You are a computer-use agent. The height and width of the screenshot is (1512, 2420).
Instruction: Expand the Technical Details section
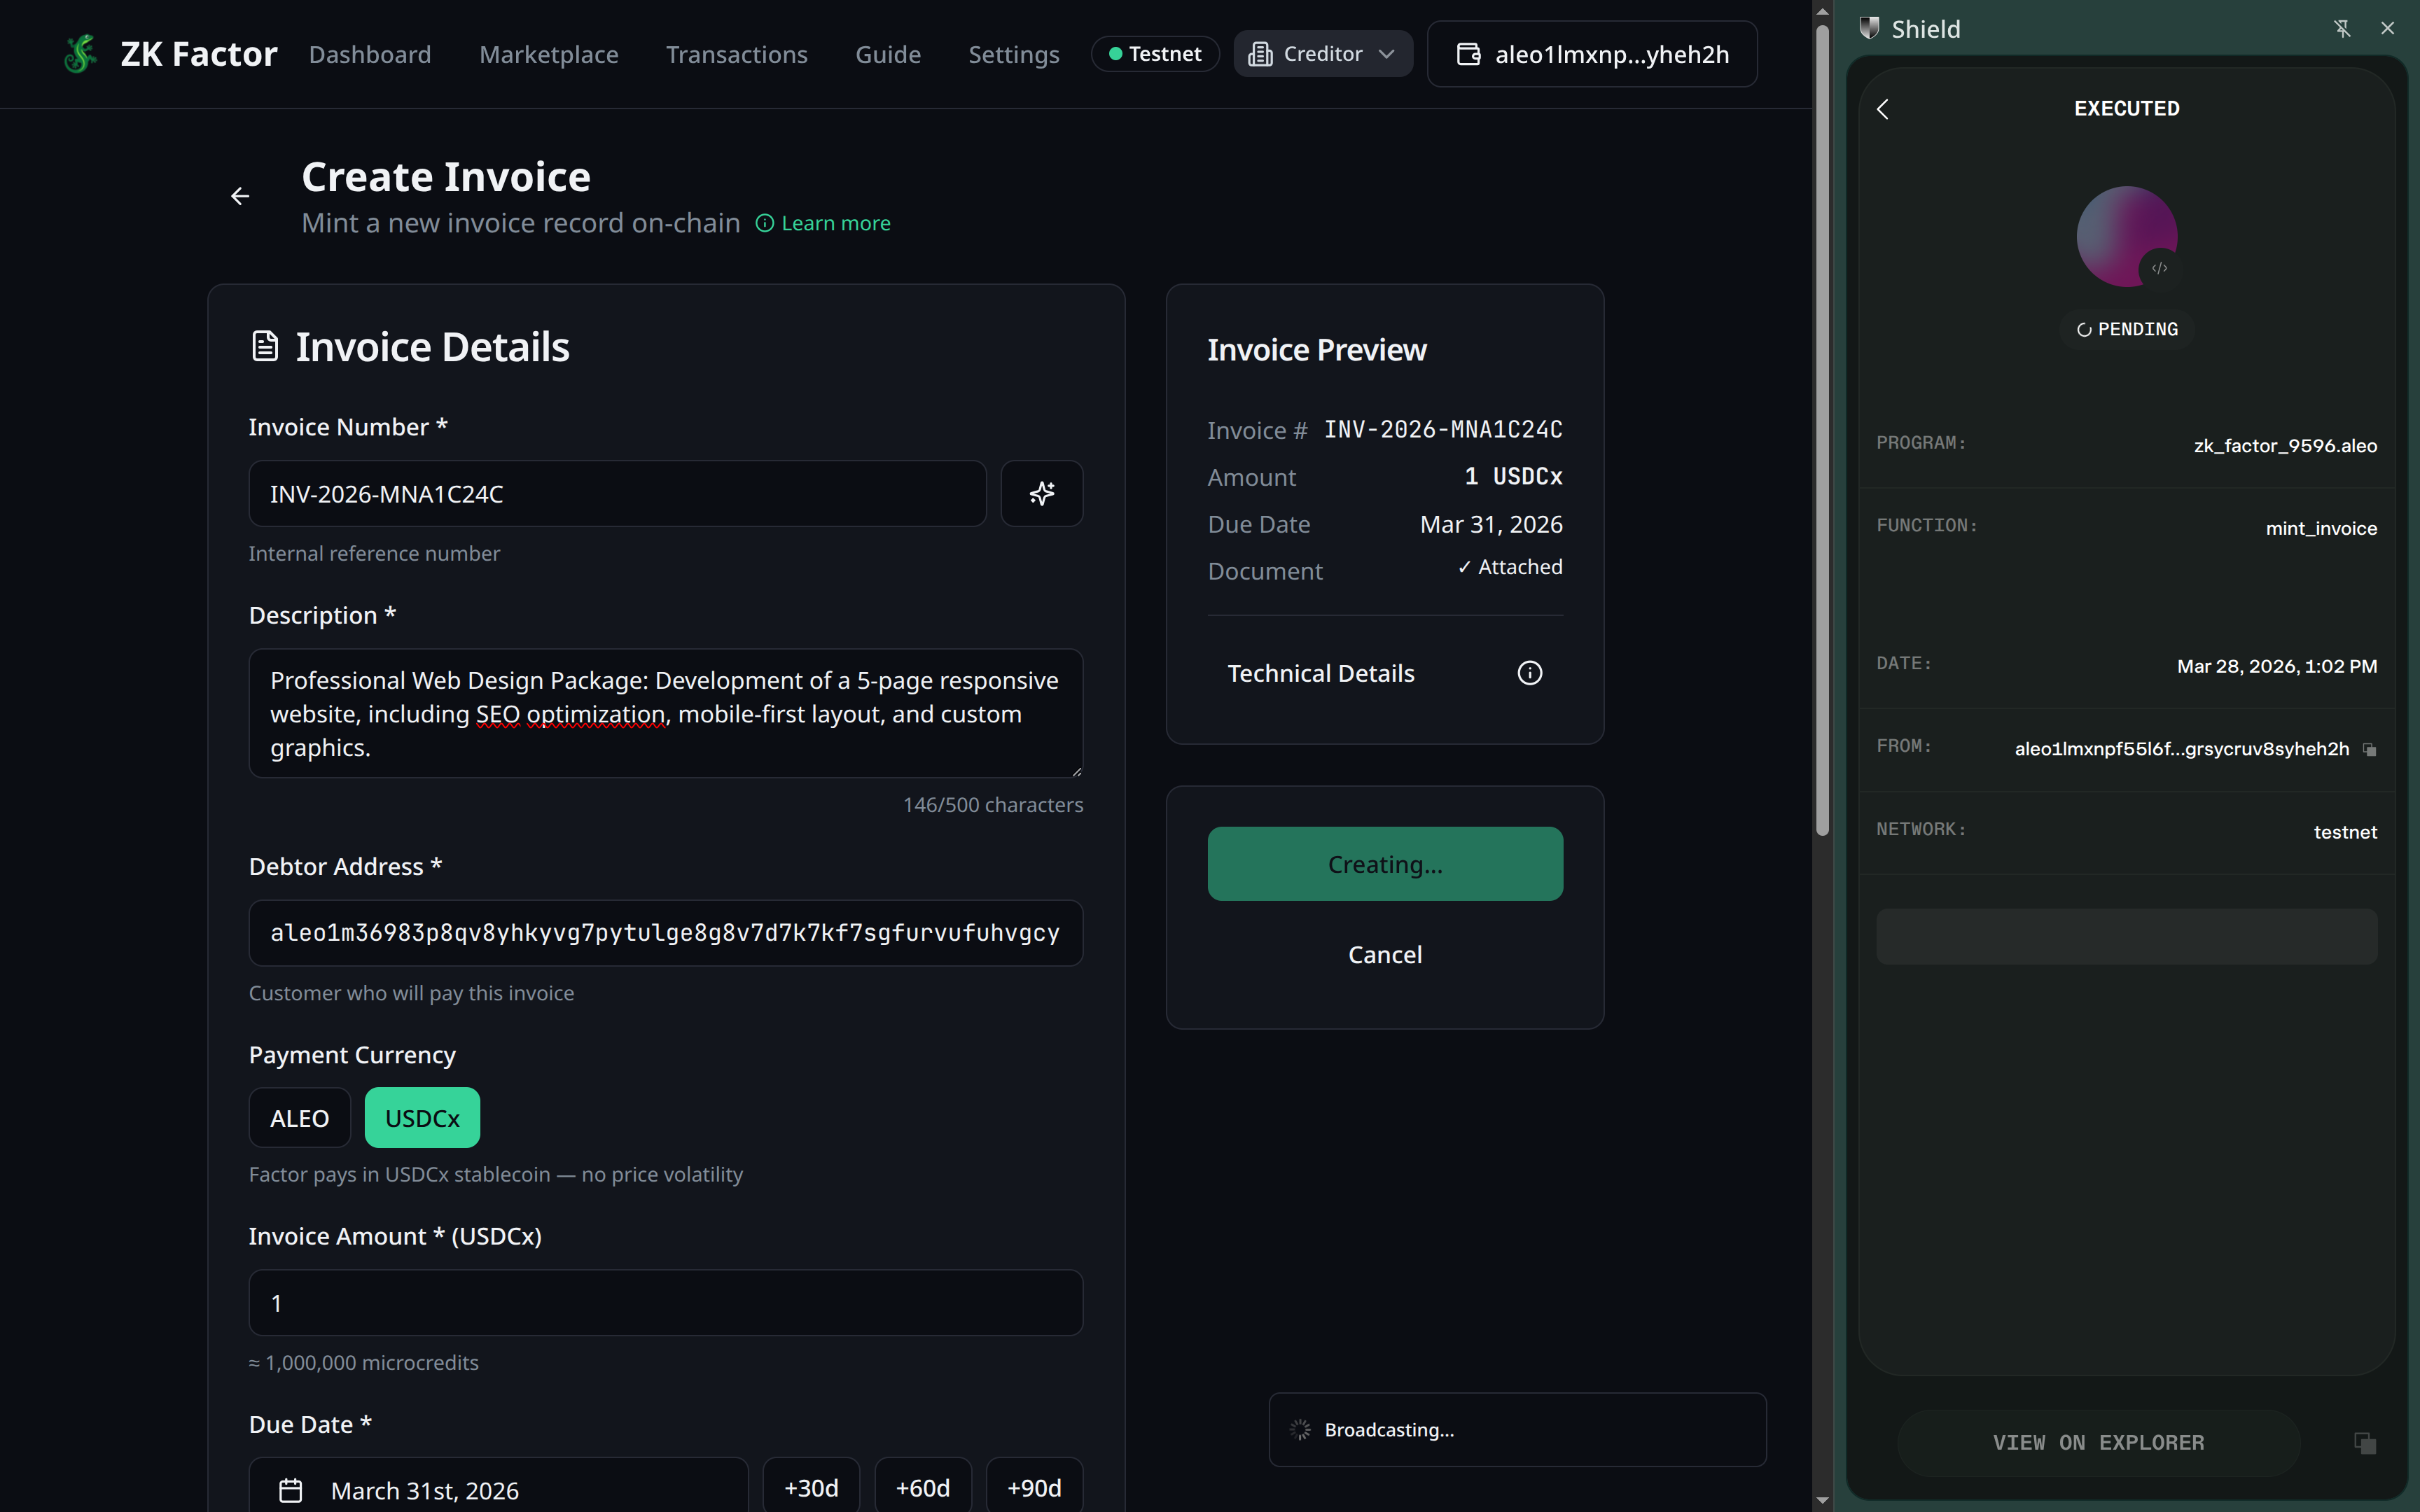(x=1320, y=673)
